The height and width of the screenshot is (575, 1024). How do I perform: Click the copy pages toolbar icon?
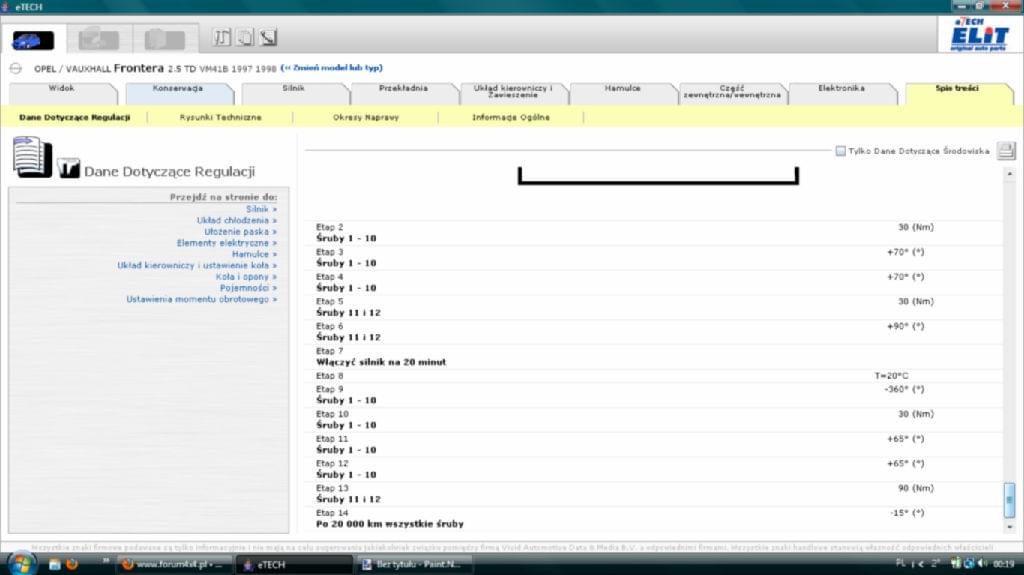245,37
